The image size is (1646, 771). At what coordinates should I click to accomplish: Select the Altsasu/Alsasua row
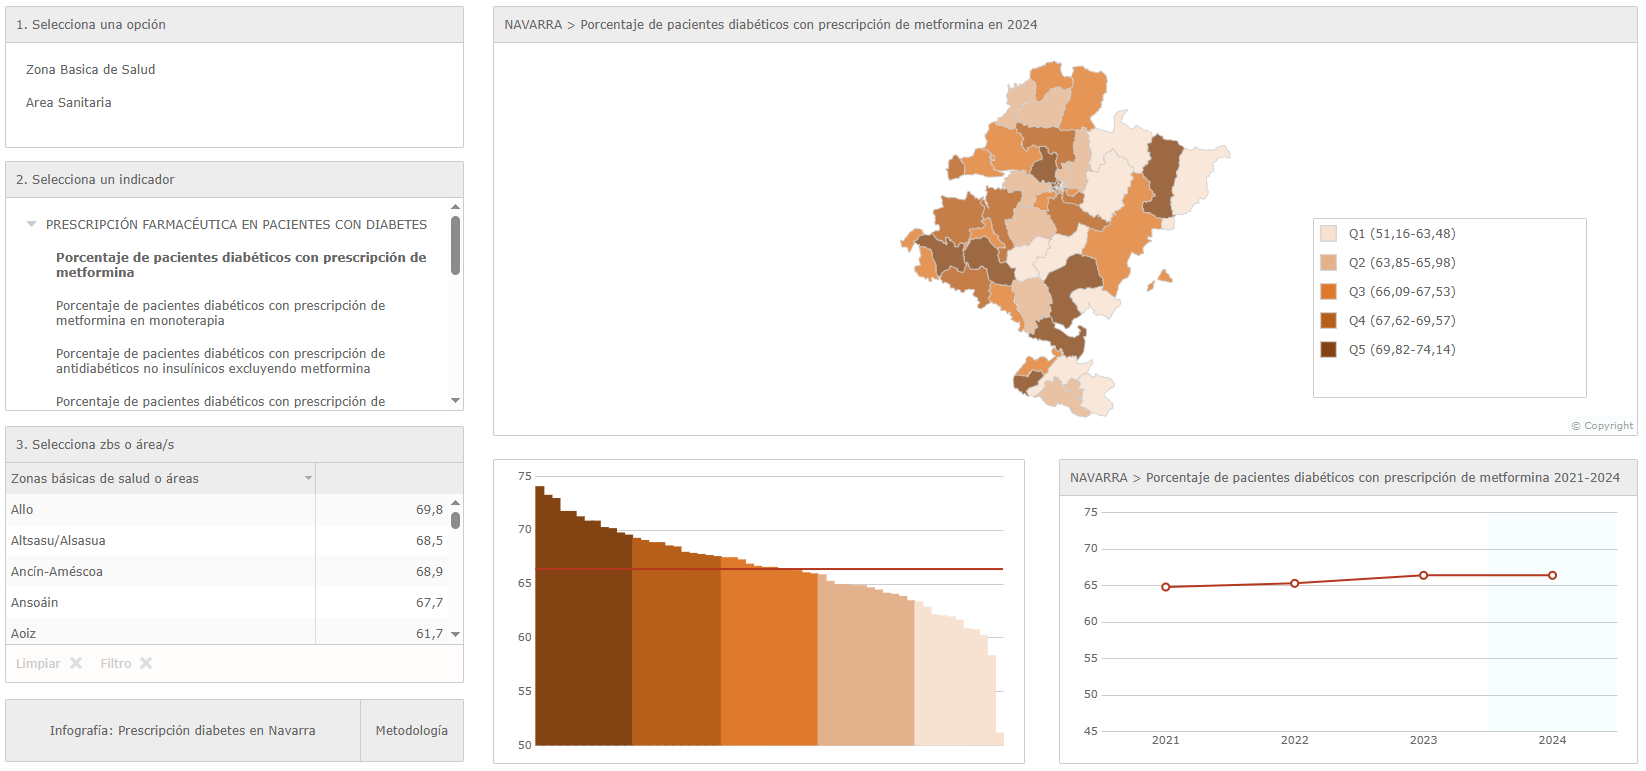click(x=58, y=541)
